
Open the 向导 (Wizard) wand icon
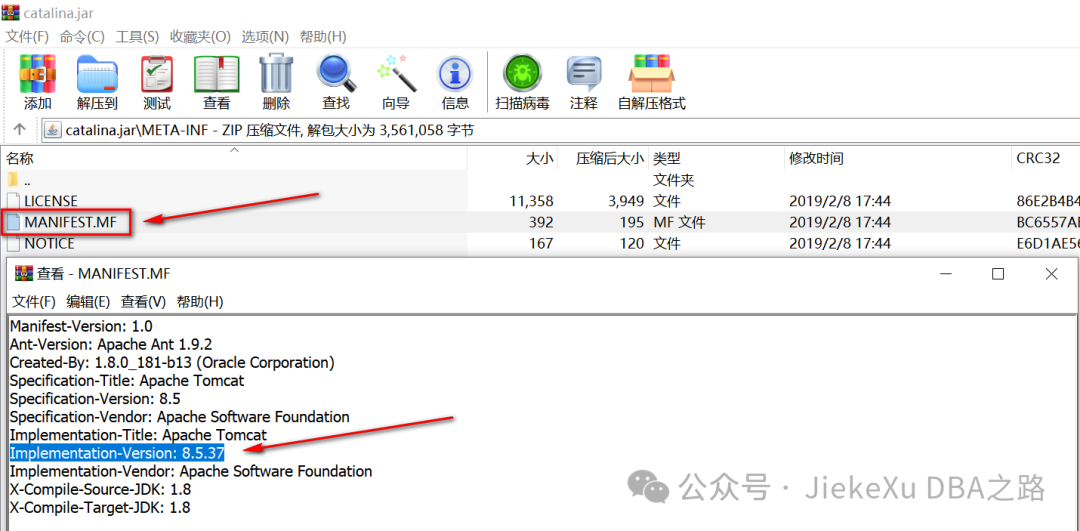[x=396, y=82]
